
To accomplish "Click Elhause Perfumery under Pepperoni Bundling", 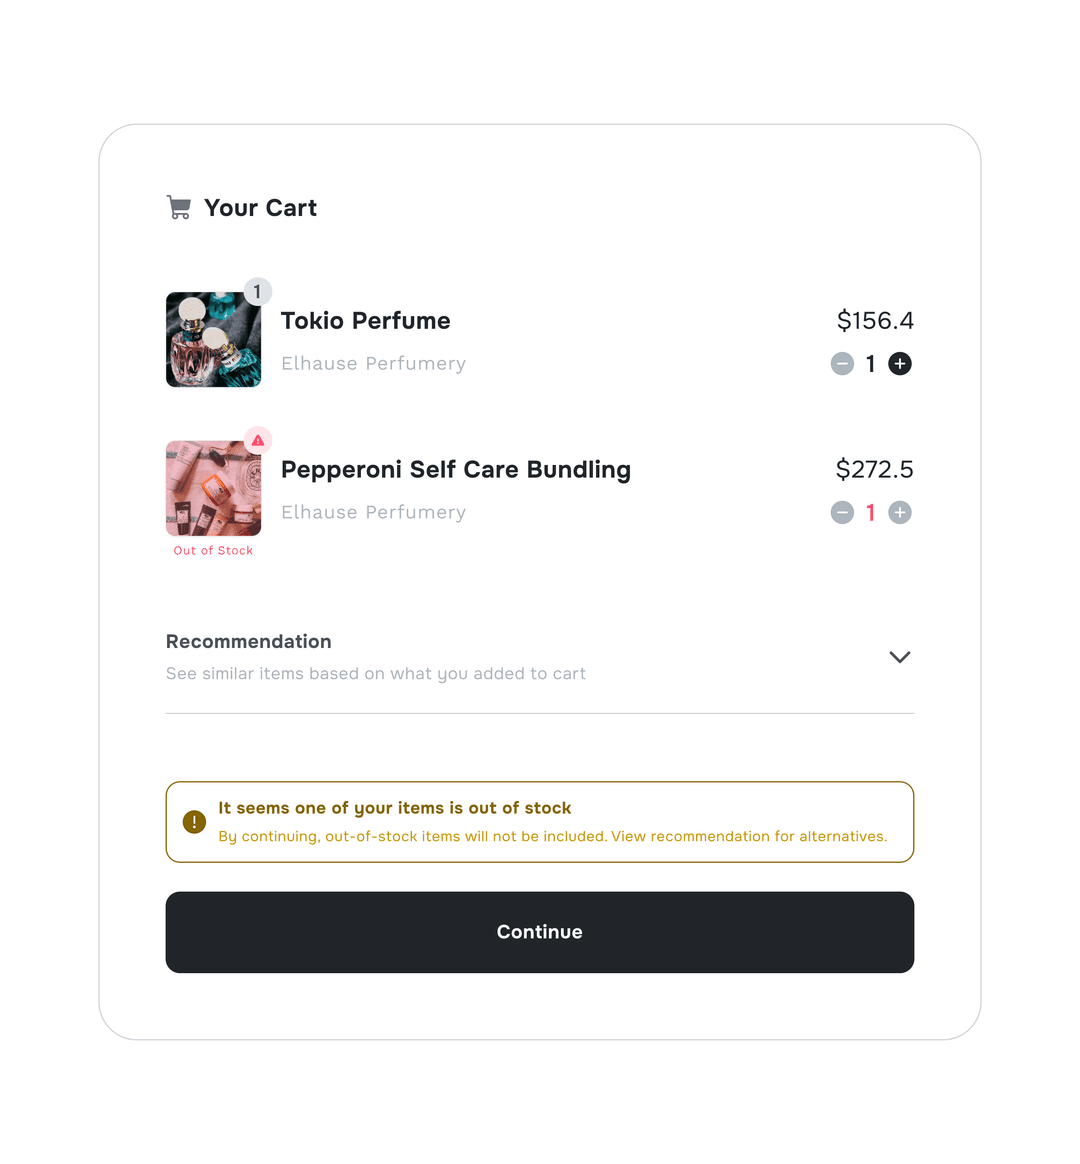I will click(373, 513).
